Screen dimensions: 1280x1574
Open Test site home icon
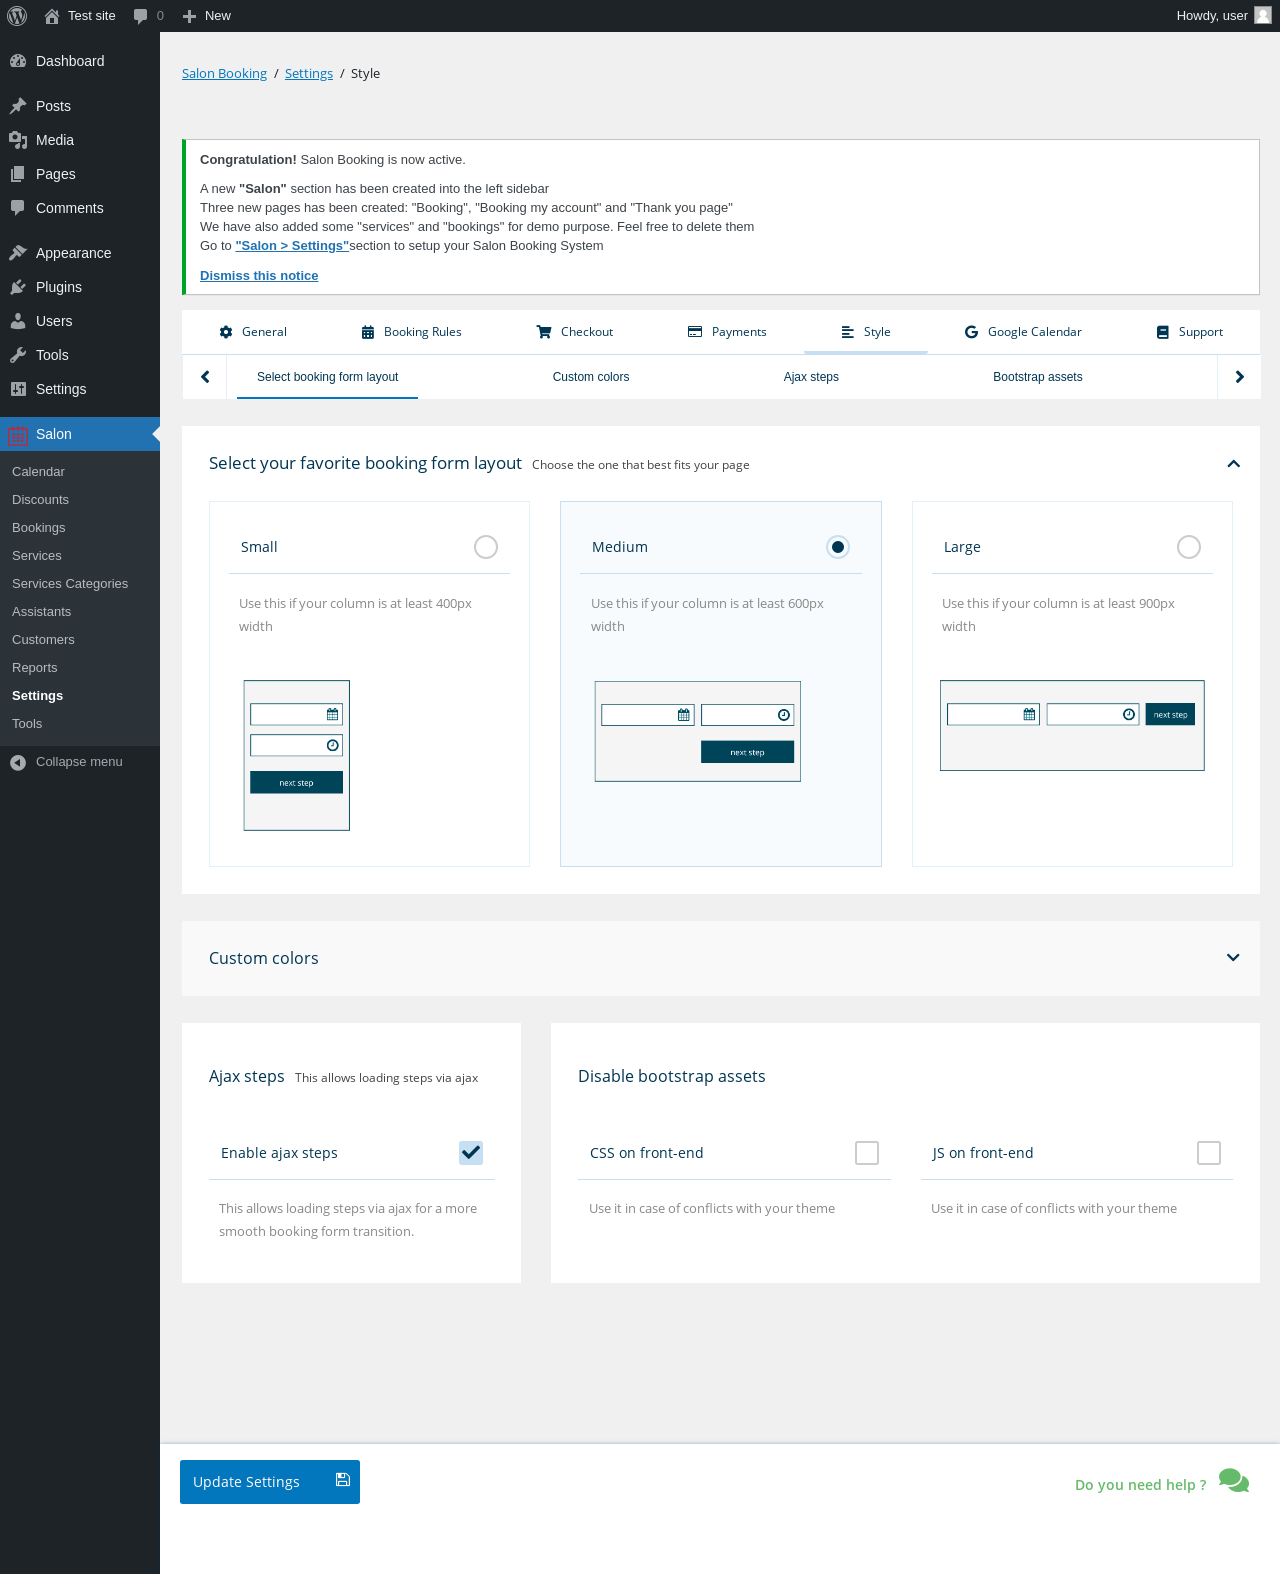tap(52, 16)
